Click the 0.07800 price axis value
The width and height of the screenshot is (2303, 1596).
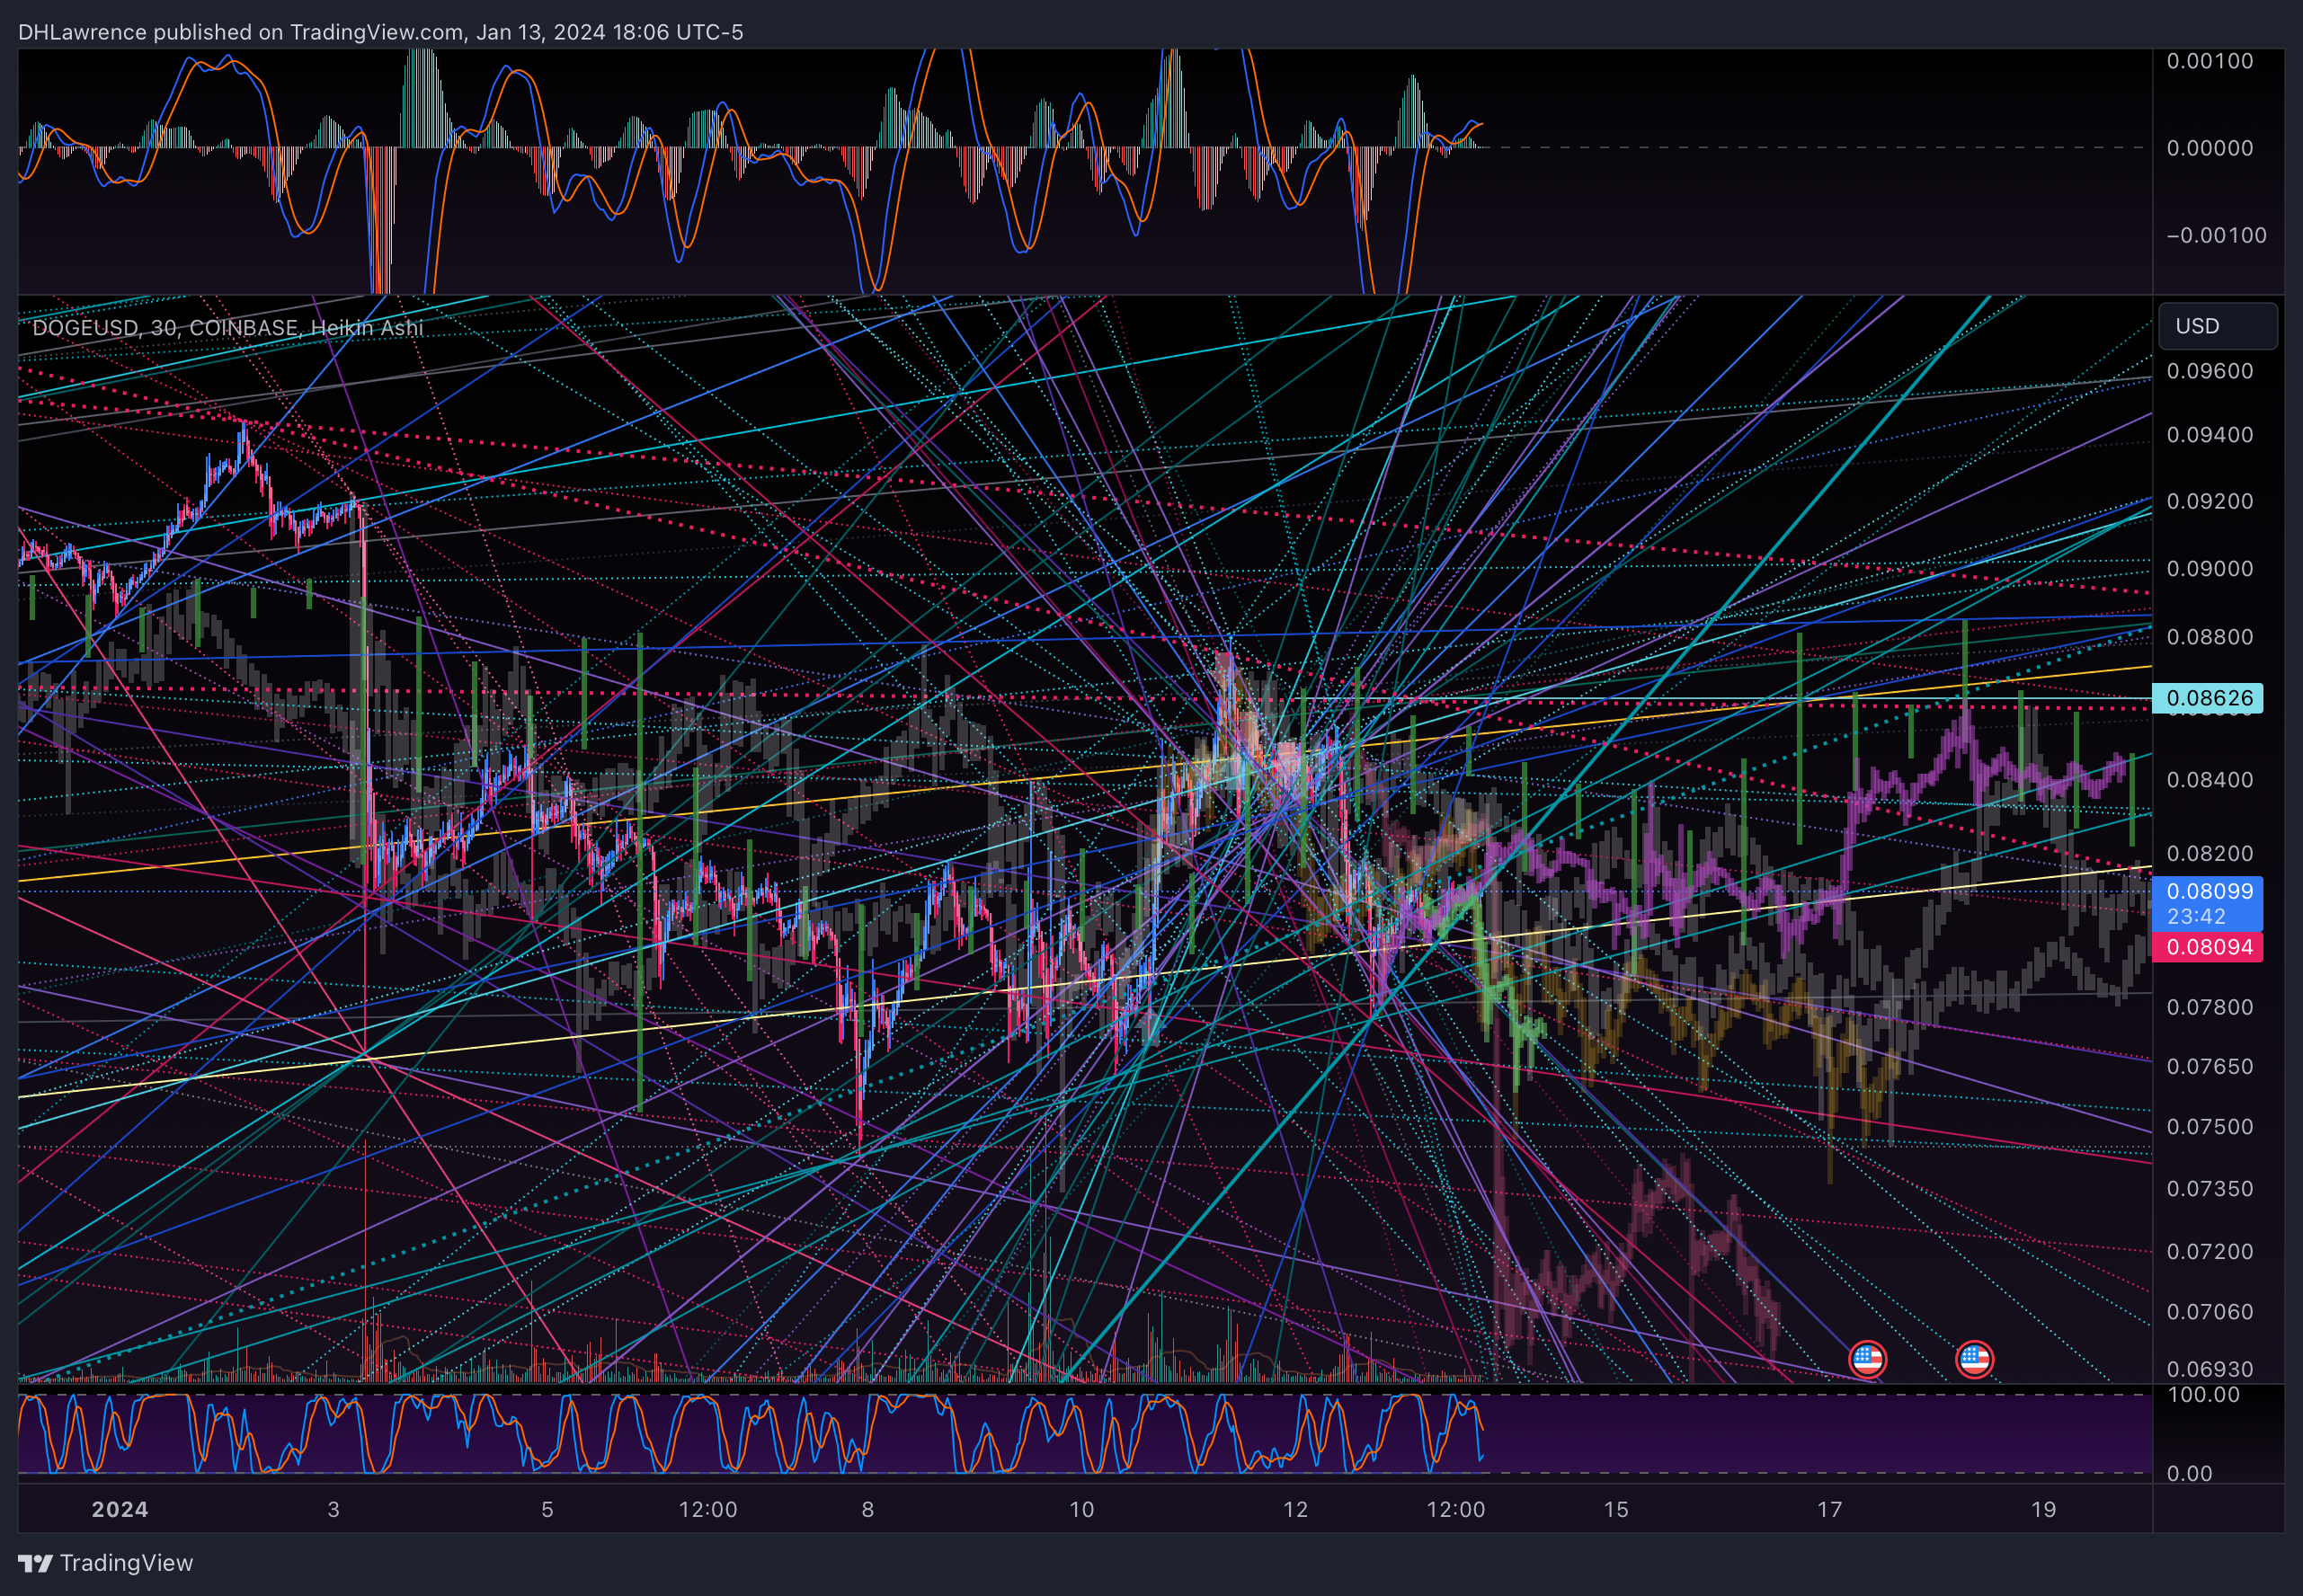(2210, 1007)
